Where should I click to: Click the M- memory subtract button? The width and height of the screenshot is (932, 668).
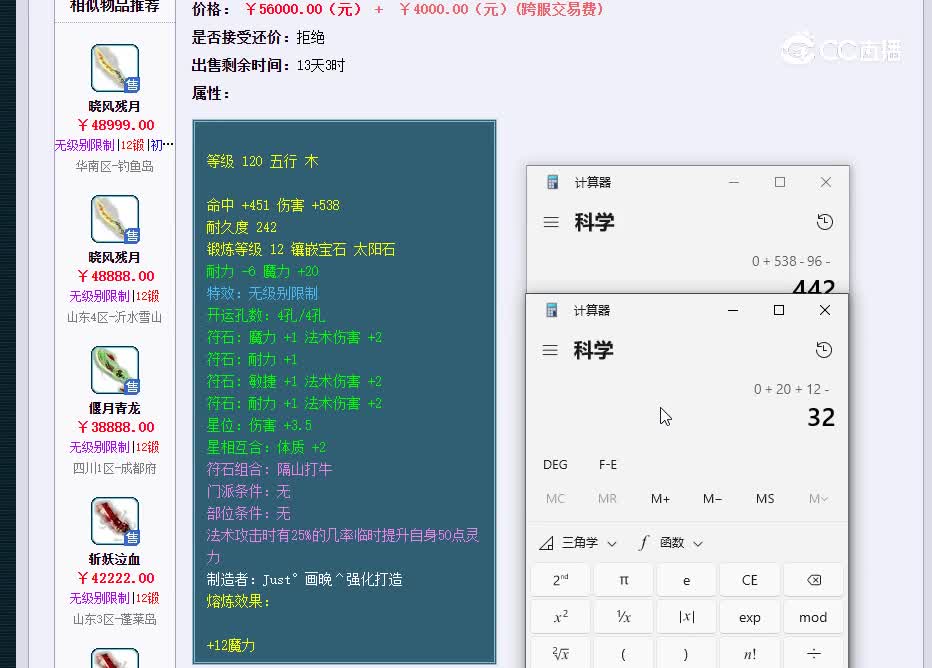point(712,499)
